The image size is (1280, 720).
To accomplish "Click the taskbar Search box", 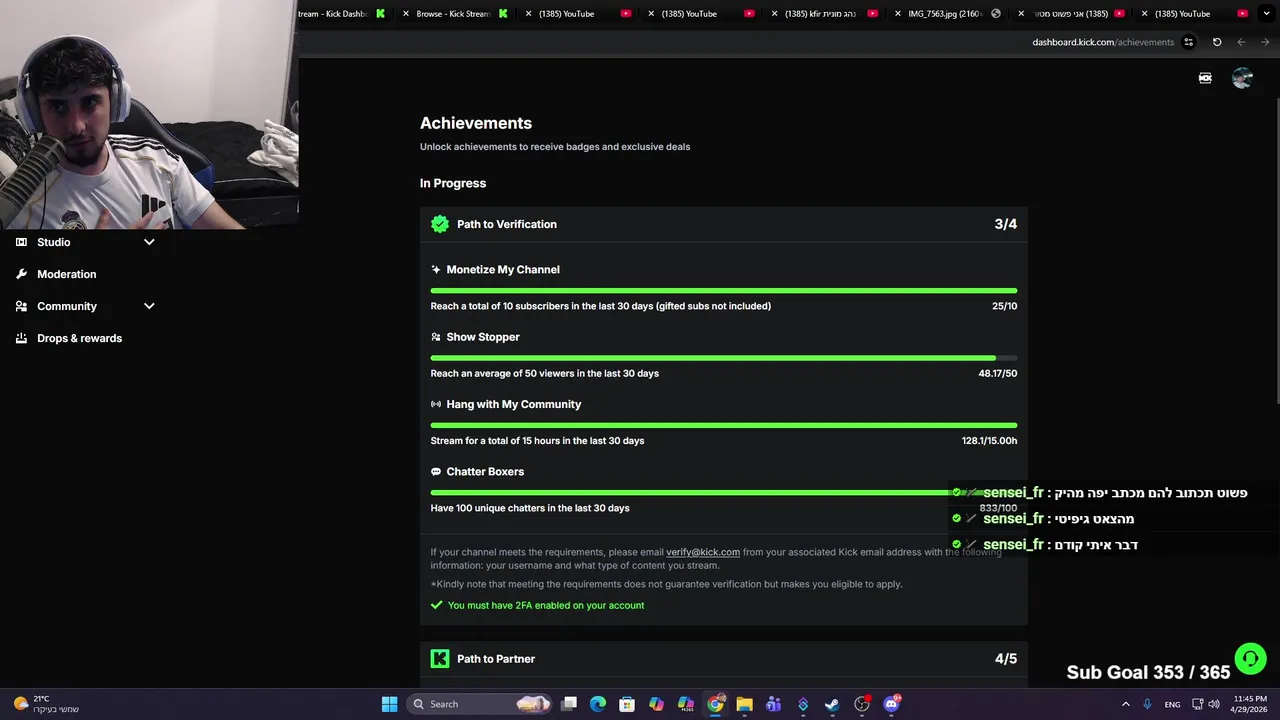I will pos(481,704).
